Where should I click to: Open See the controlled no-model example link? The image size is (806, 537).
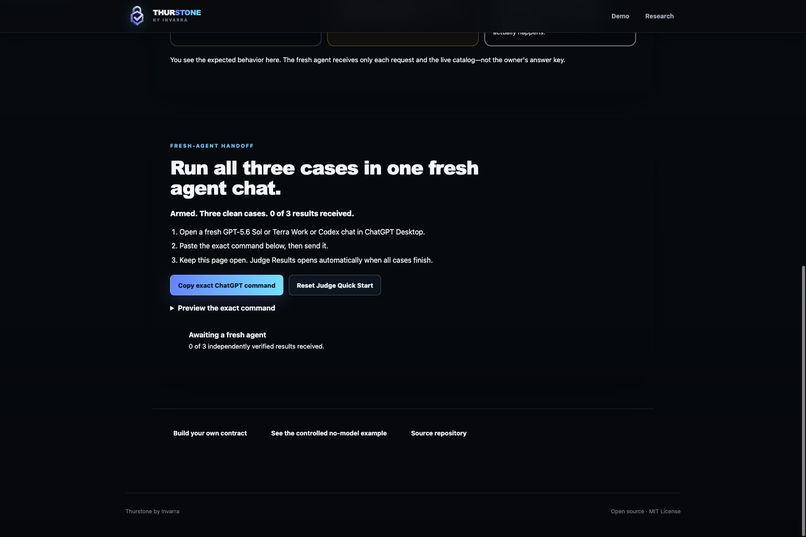329,433
